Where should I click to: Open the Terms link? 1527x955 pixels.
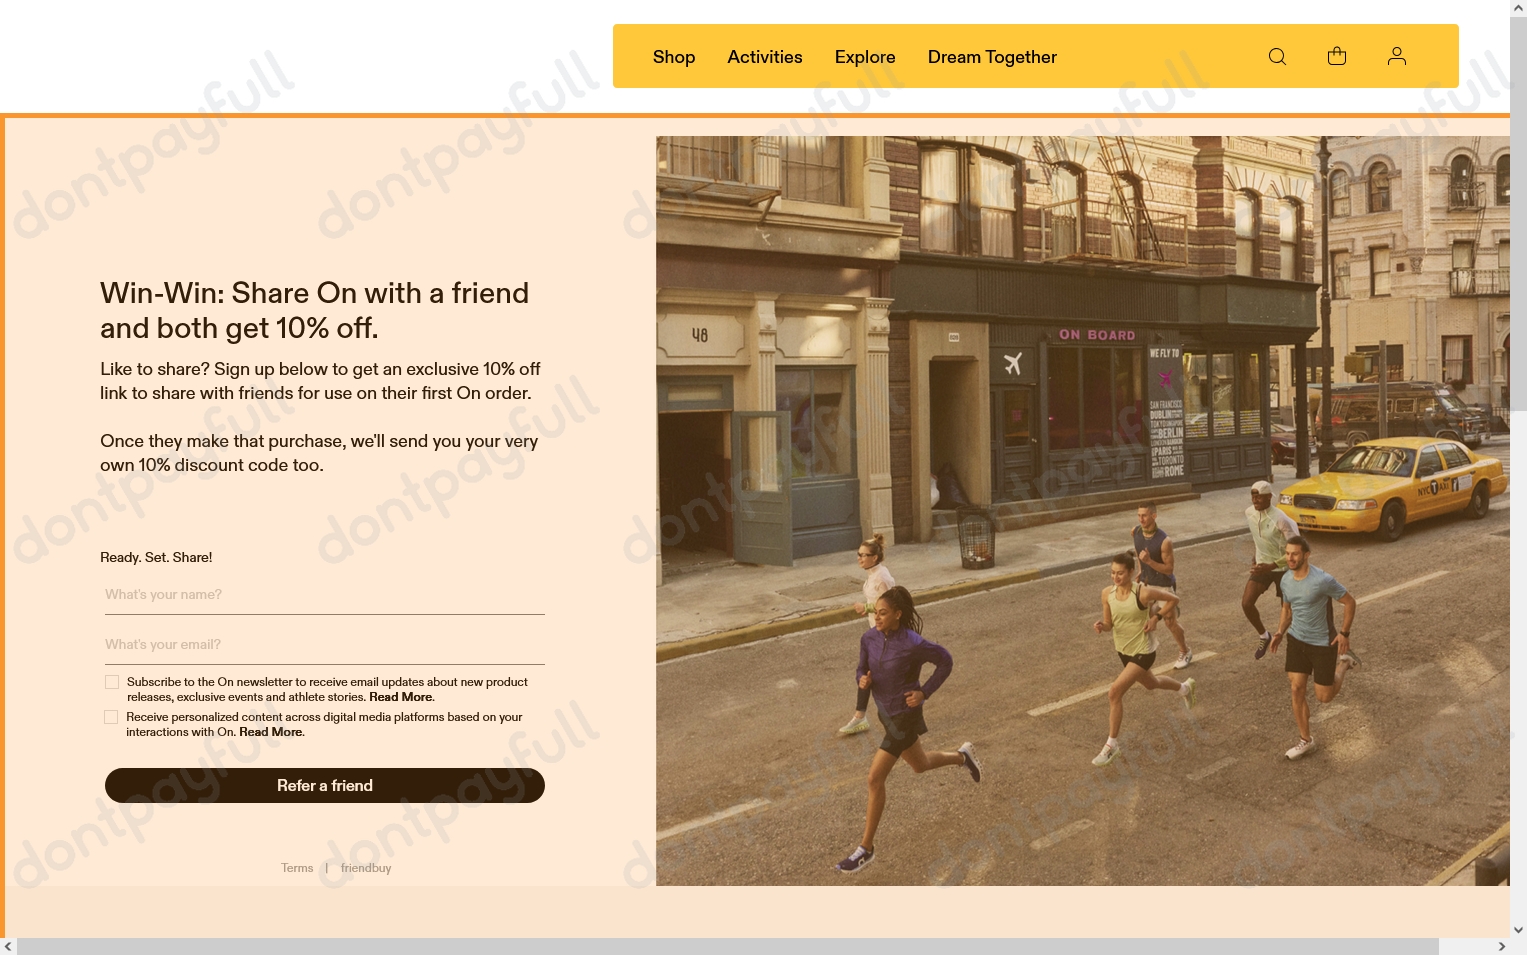point(297,867)
